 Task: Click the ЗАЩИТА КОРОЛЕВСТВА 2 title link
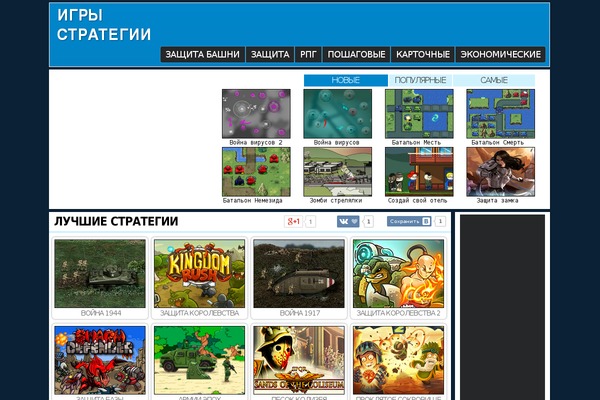(x=398, y=313)
